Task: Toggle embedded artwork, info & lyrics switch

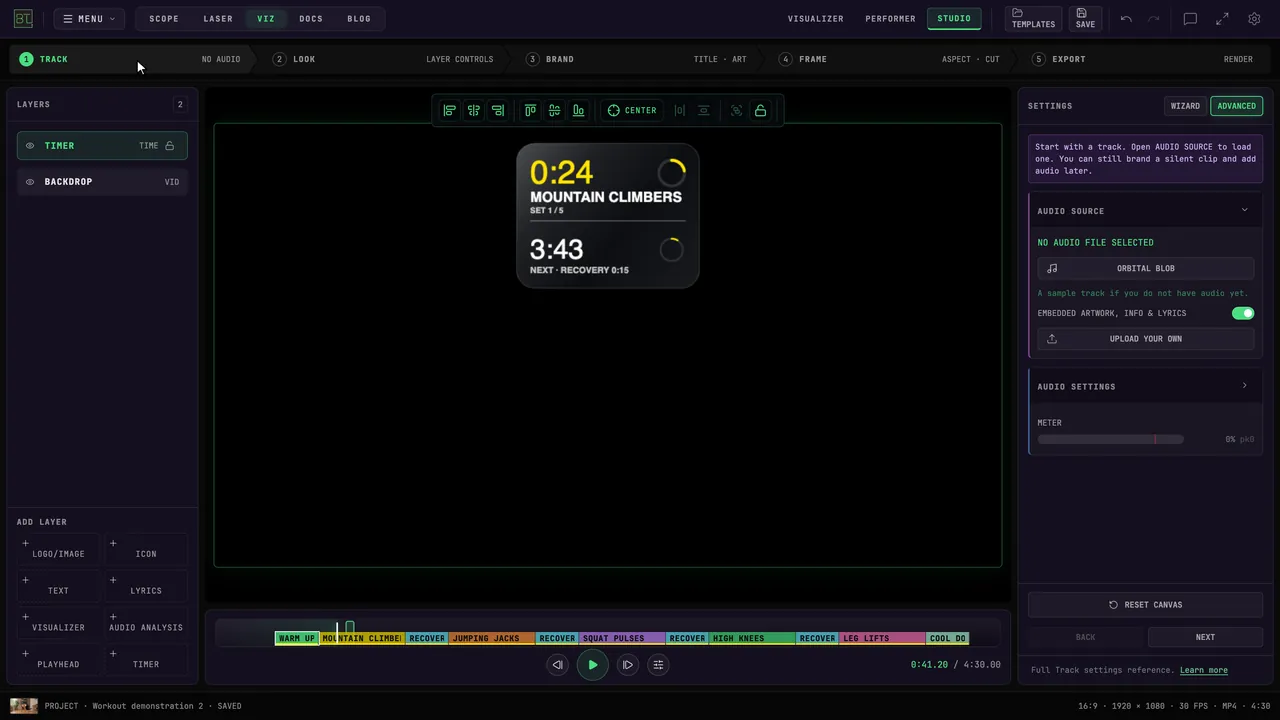Action: coord(1243,313)
